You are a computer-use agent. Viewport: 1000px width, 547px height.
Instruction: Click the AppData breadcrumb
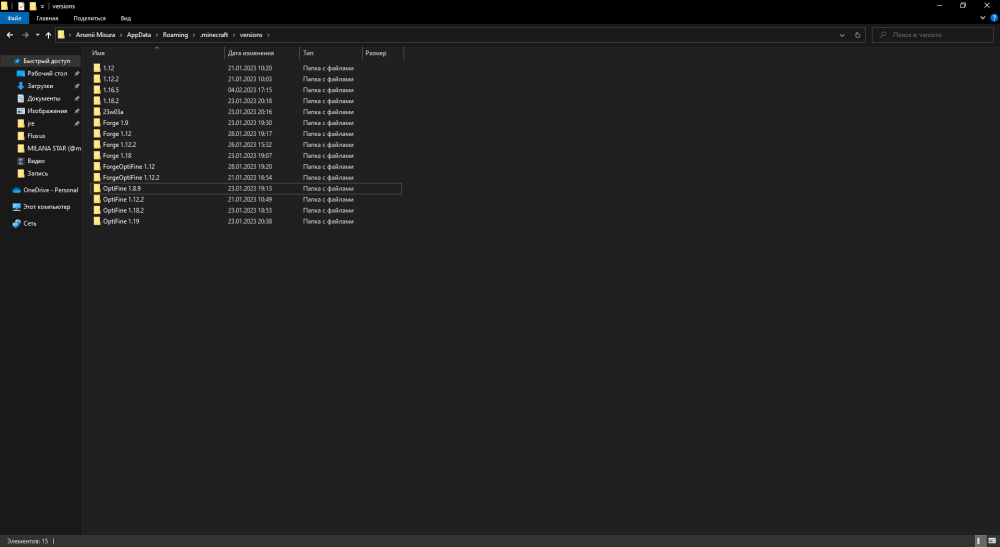[x=139, y=35]
